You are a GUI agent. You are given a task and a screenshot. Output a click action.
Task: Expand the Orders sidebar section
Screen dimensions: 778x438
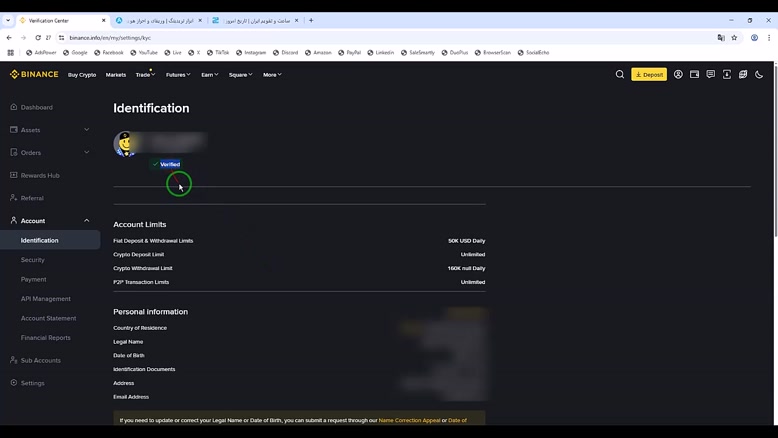point(86,152)
